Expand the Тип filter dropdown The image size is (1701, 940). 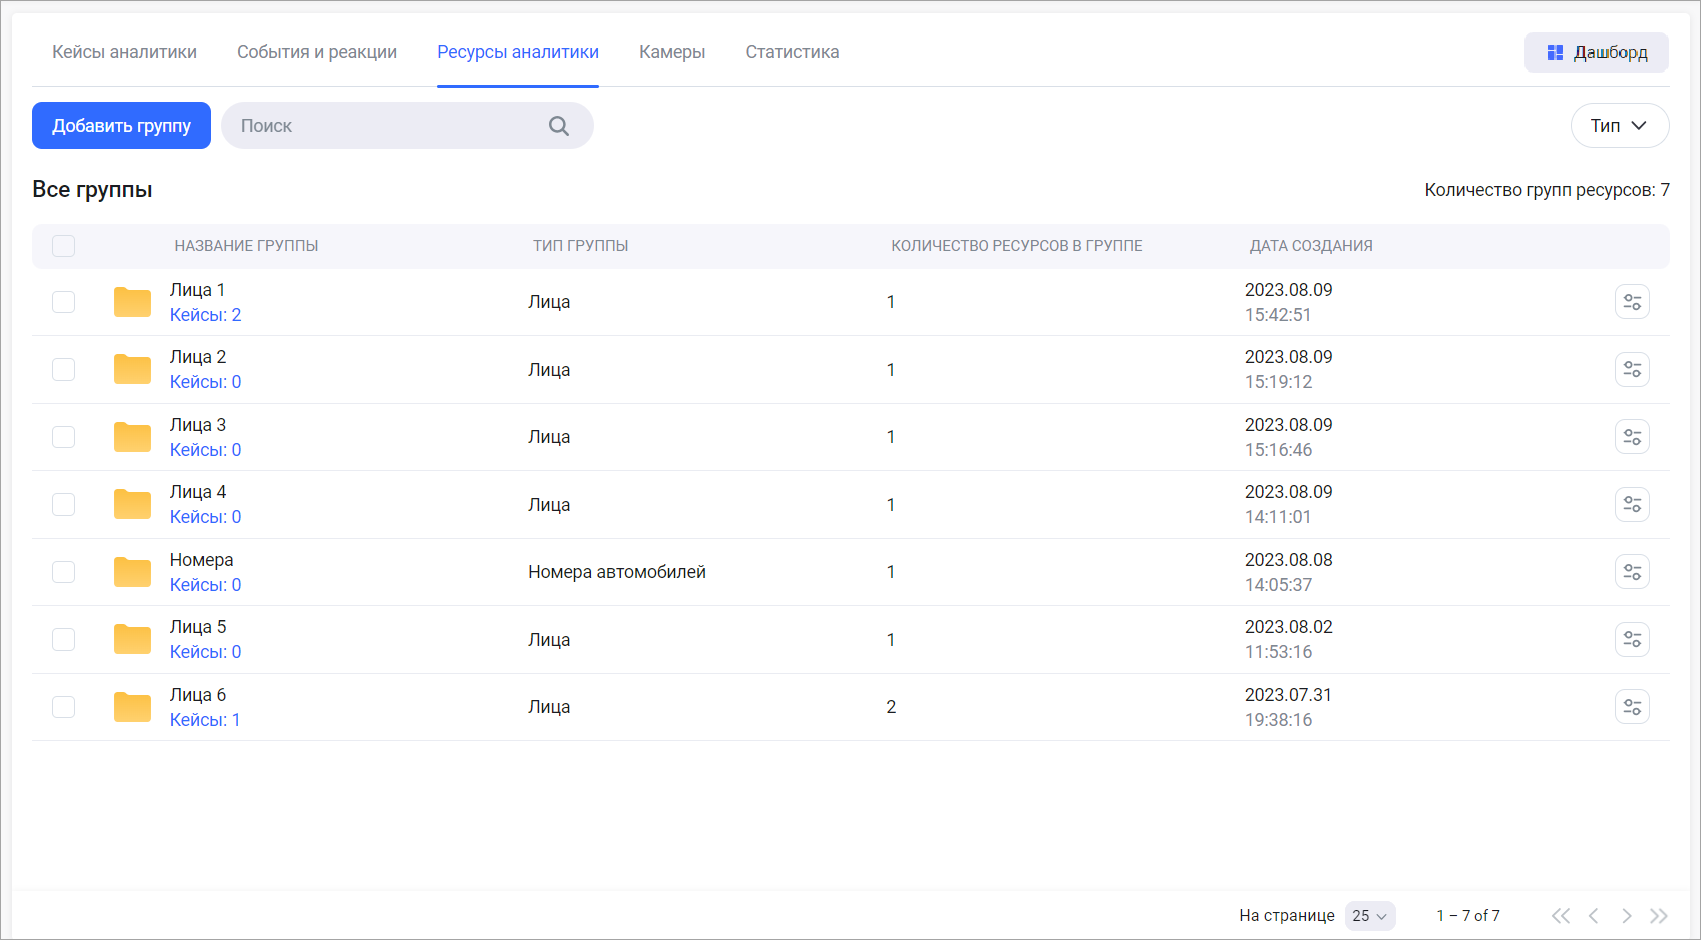pyautogui.click(x=1619, y=126)
